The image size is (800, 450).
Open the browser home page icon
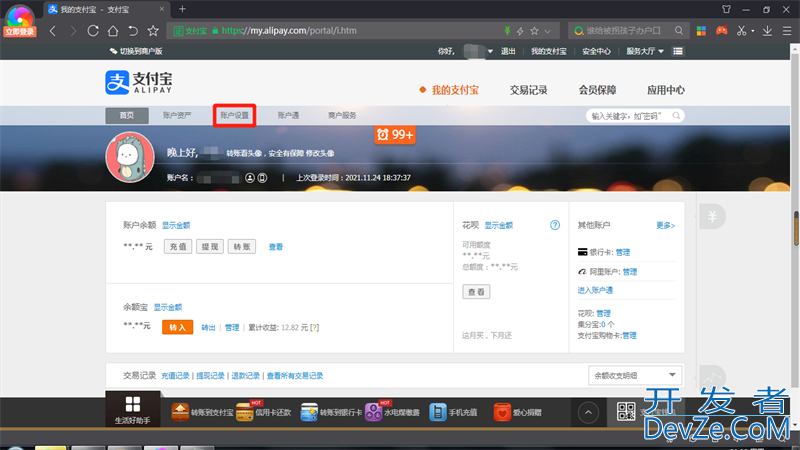[x=113, y=31]
